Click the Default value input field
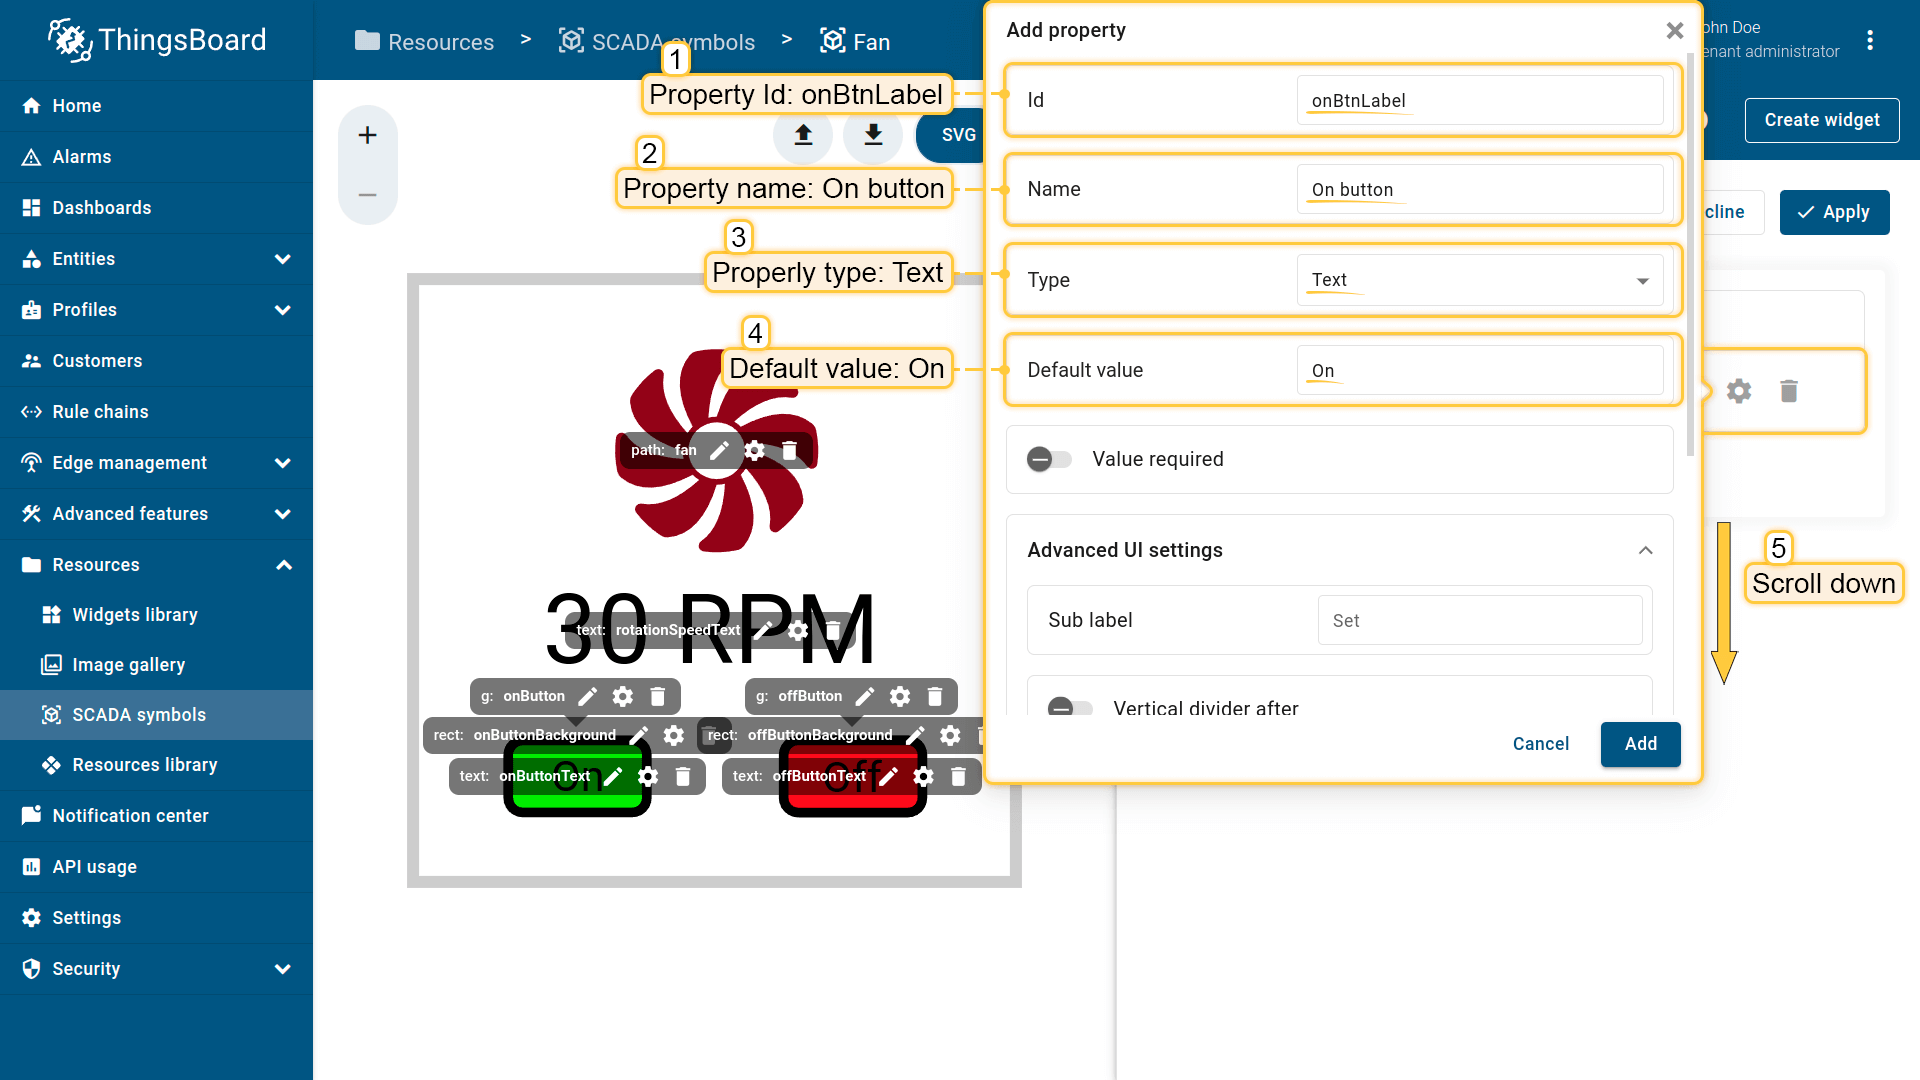The width and height of the screenshot is (1920, 1080). [1480, 371]
